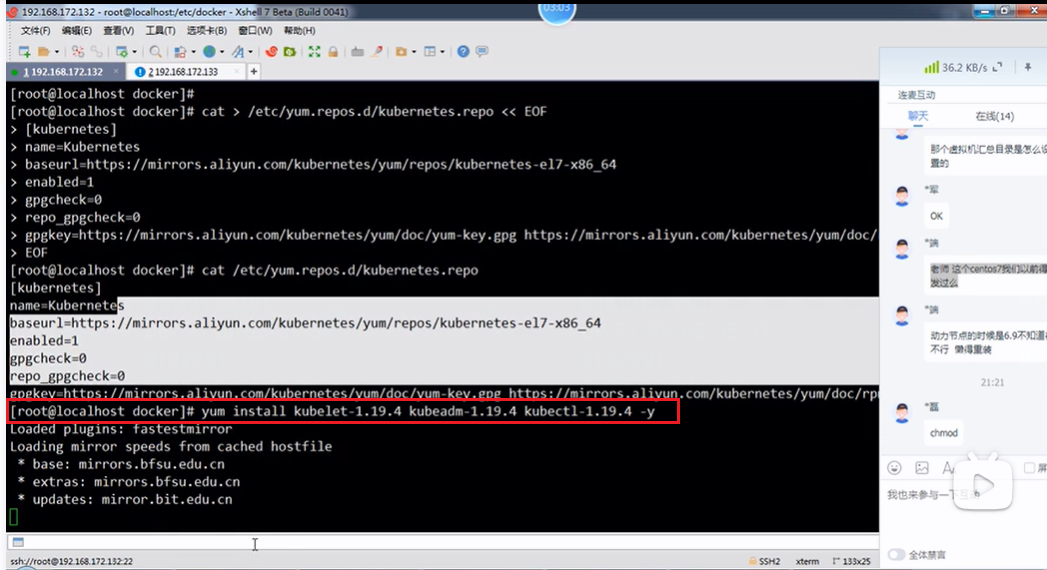Click the compose bar icon below terminal
Image resolution: width=1047 pixels, height=570 pixels.
(x=18, y=542)
